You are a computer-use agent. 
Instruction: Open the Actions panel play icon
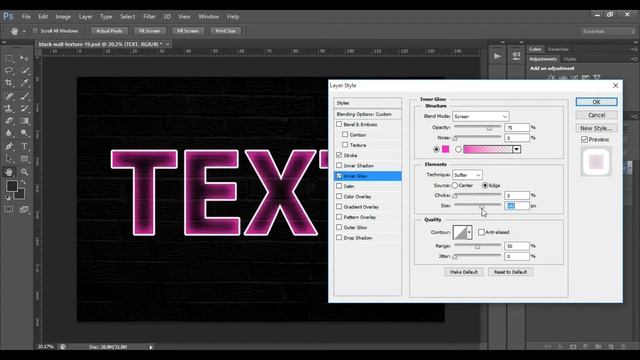[x=497, y=56]
